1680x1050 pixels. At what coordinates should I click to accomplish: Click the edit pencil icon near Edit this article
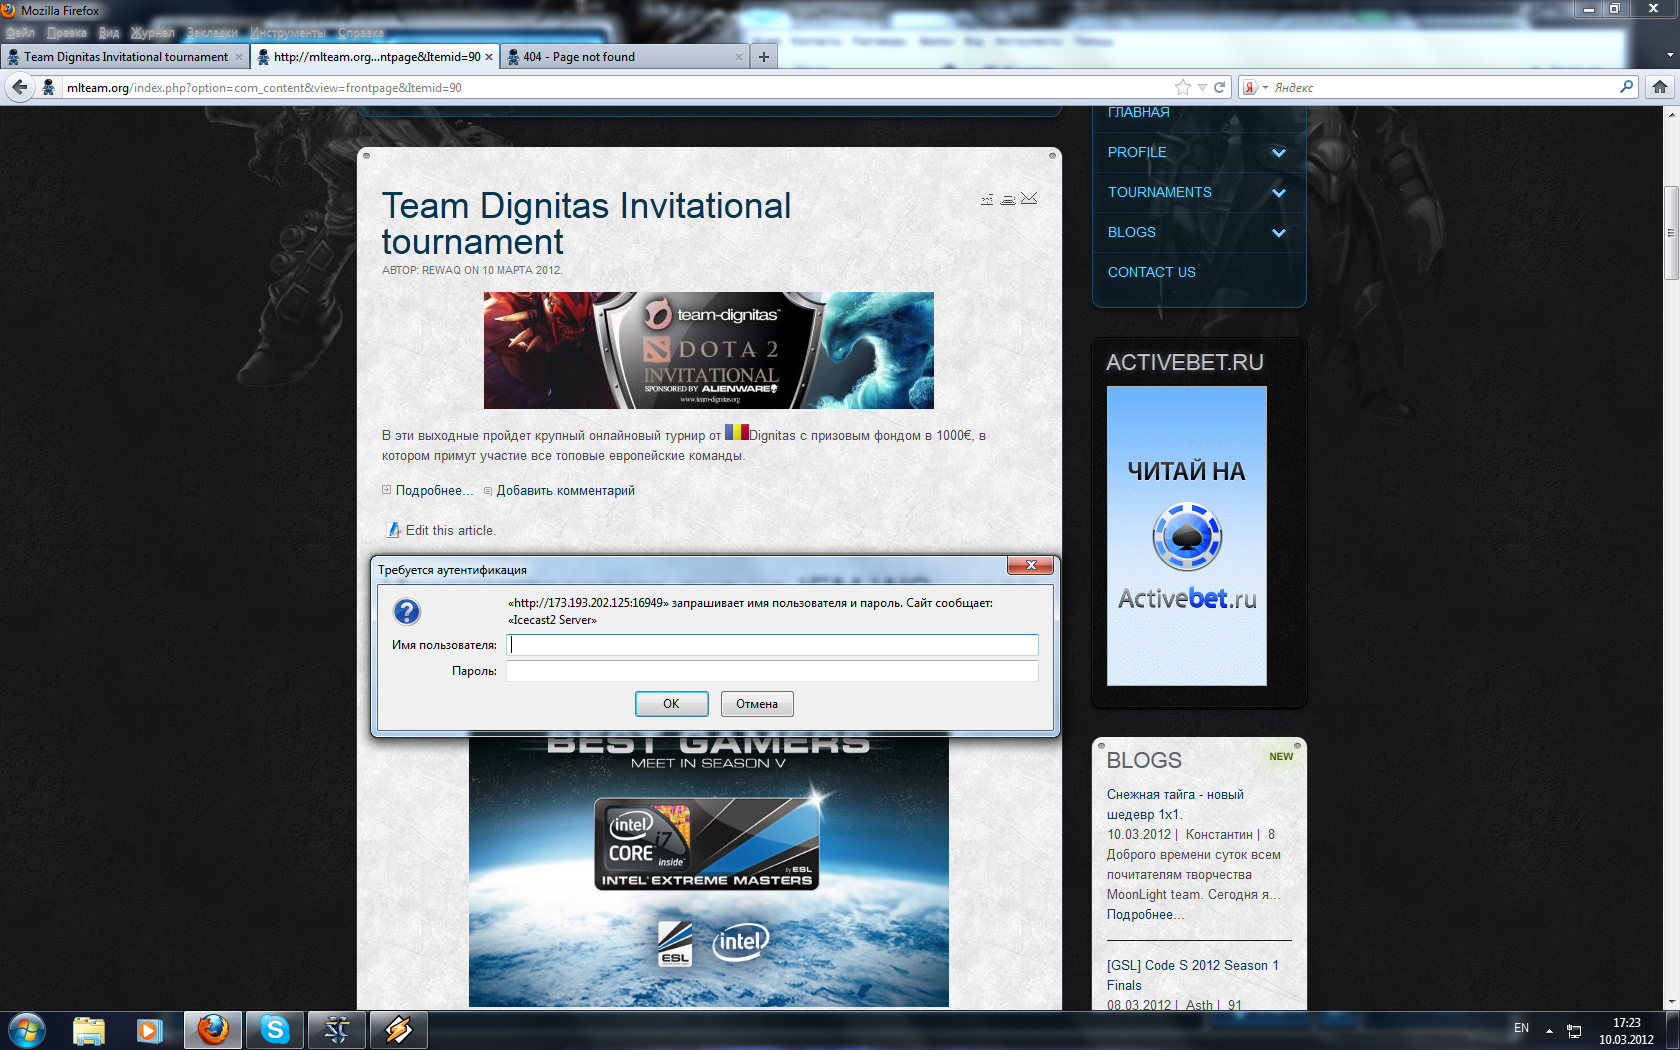coord(394,530)
